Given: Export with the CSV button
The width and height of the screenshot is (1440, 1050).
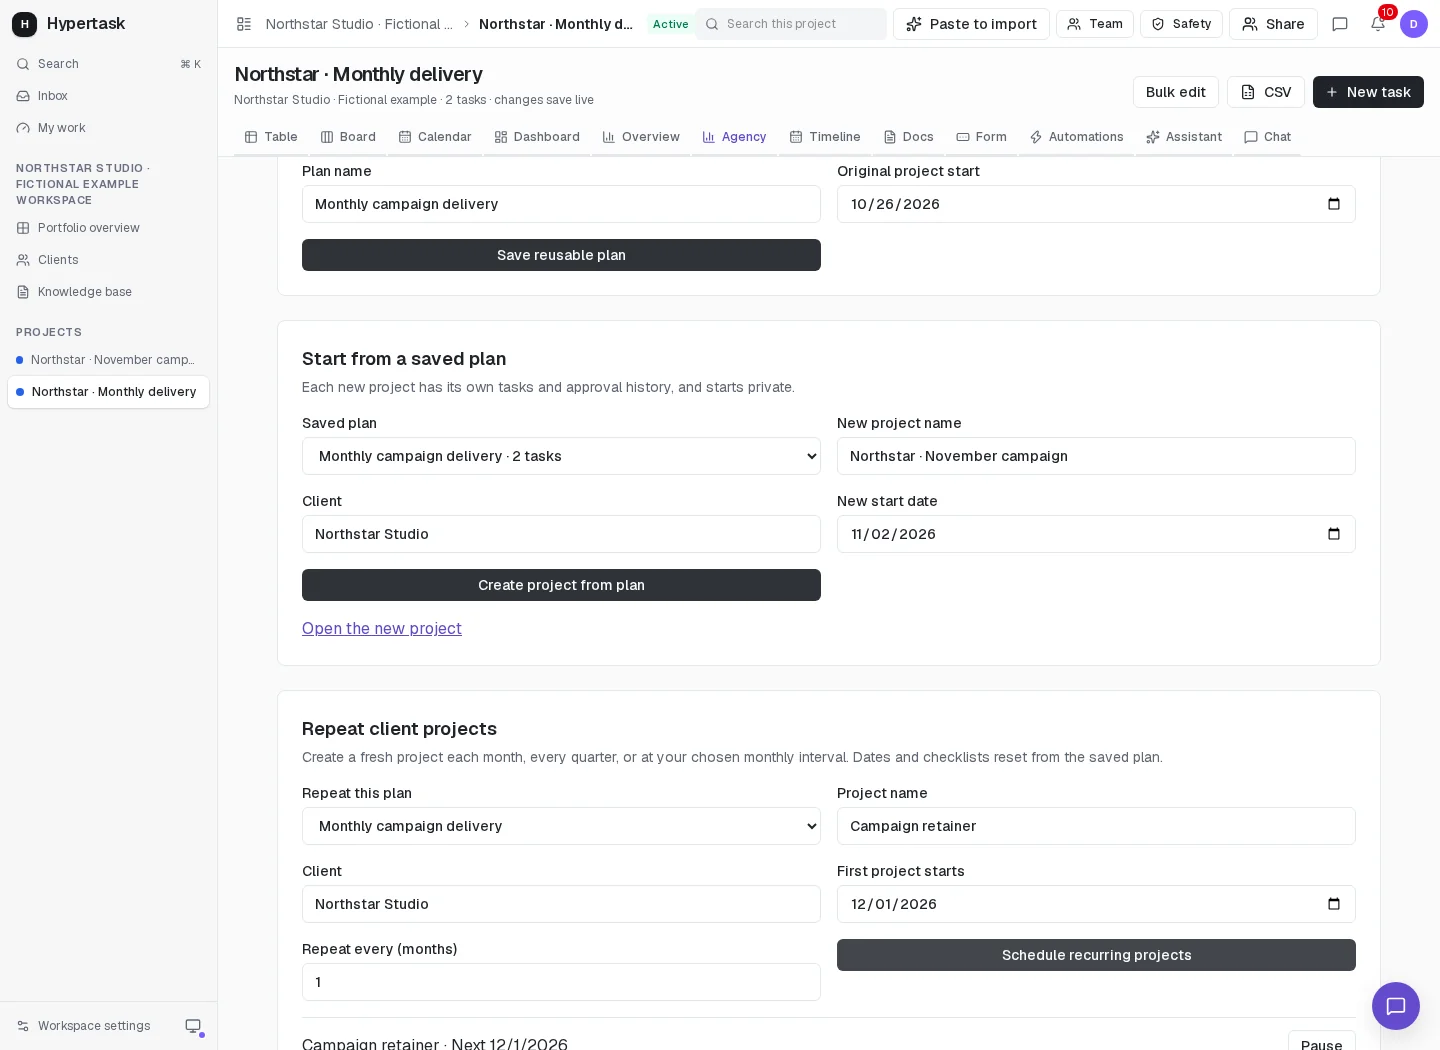Looking at the screenshot, I should 1266,92.
